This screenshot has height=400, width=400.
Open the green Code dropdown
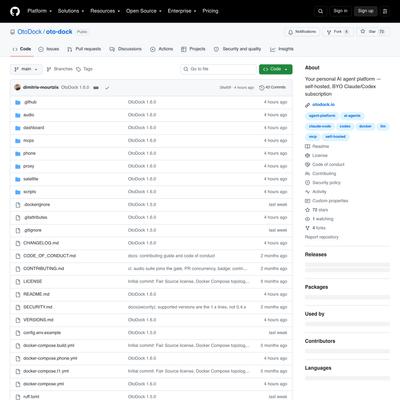pyautogui.click(x=276, y=69)
